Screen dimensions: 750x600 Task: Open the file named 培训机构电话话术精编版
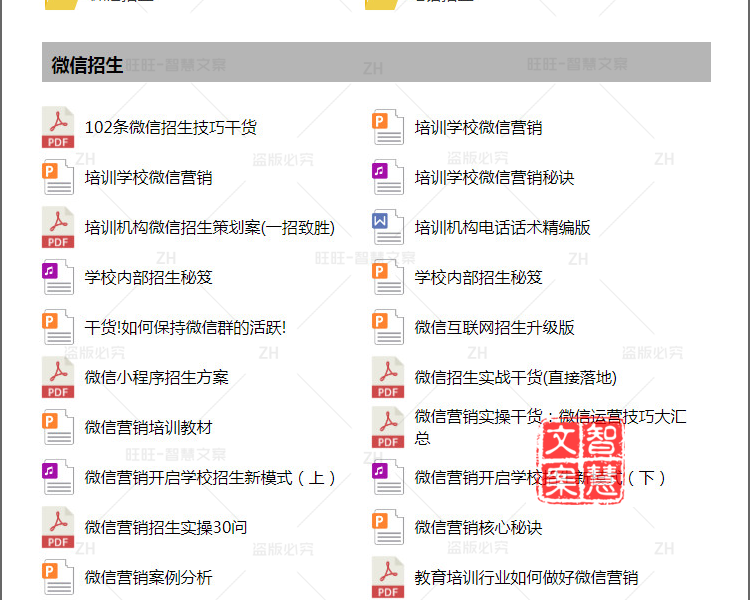(502, 227)
